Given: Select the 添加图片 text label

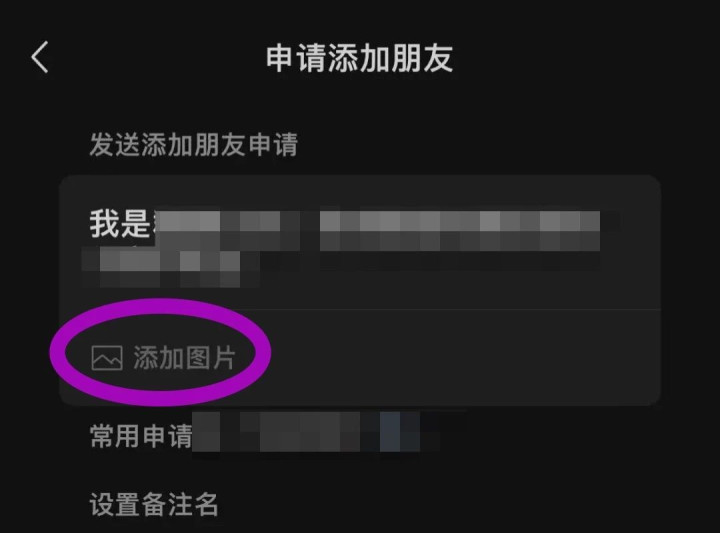Looking at the screenshot, I should pyautogui.click(x=184, y=358).
